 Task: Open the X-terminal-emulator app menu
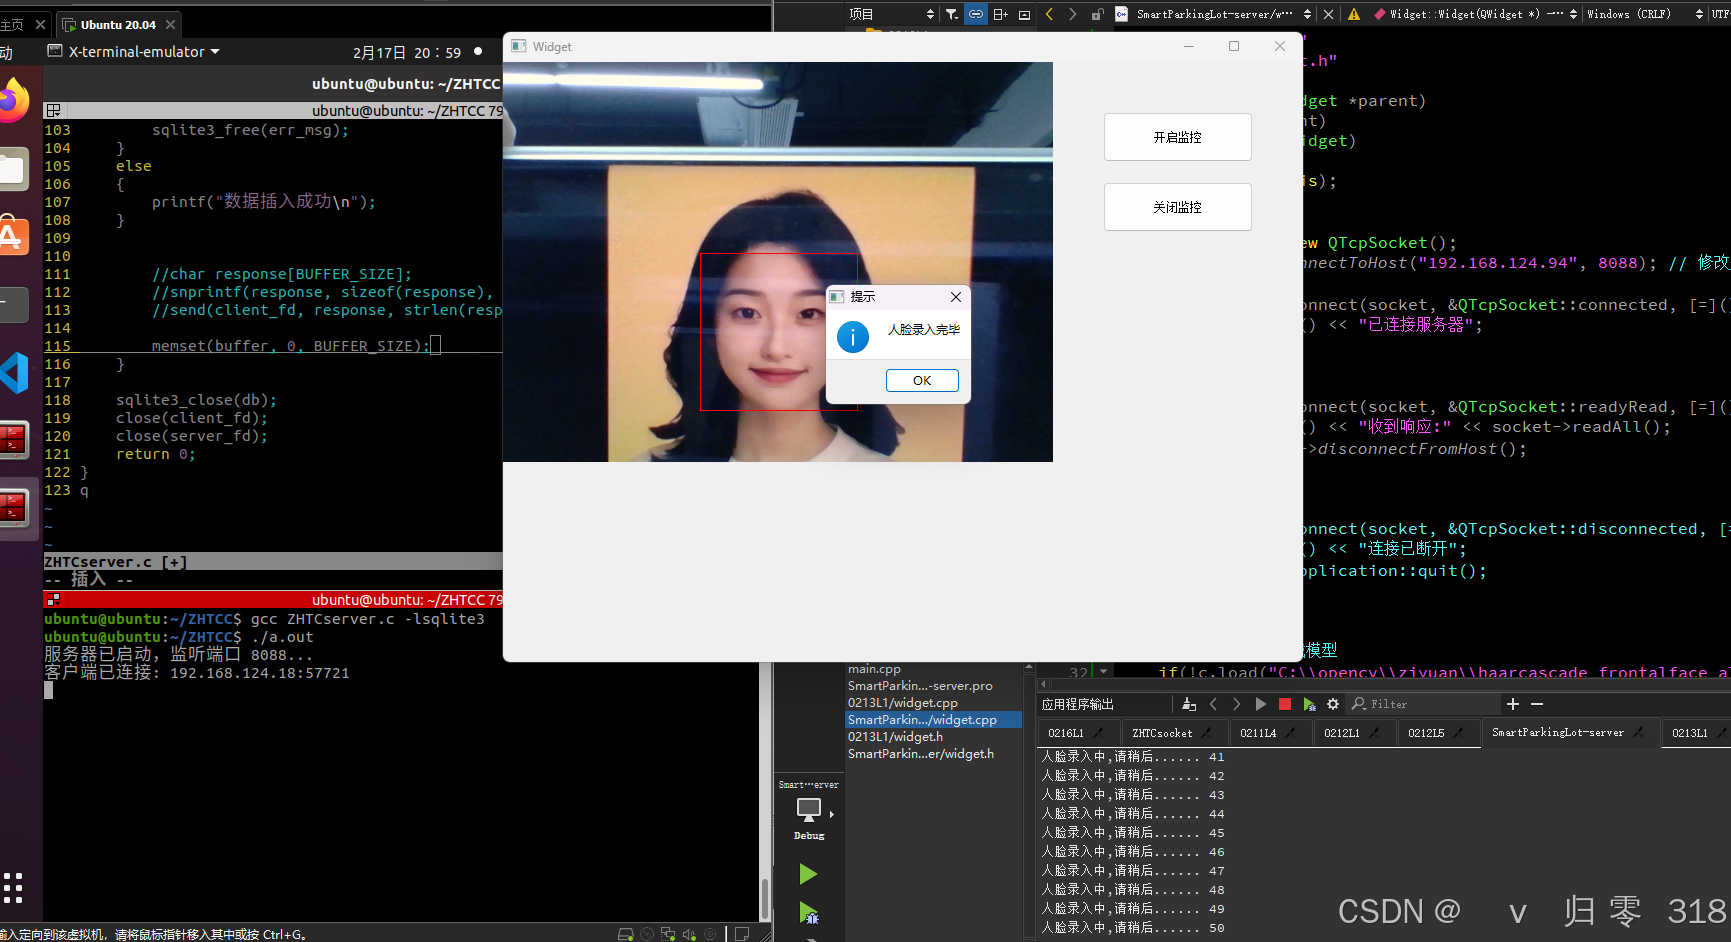point(134,52)
